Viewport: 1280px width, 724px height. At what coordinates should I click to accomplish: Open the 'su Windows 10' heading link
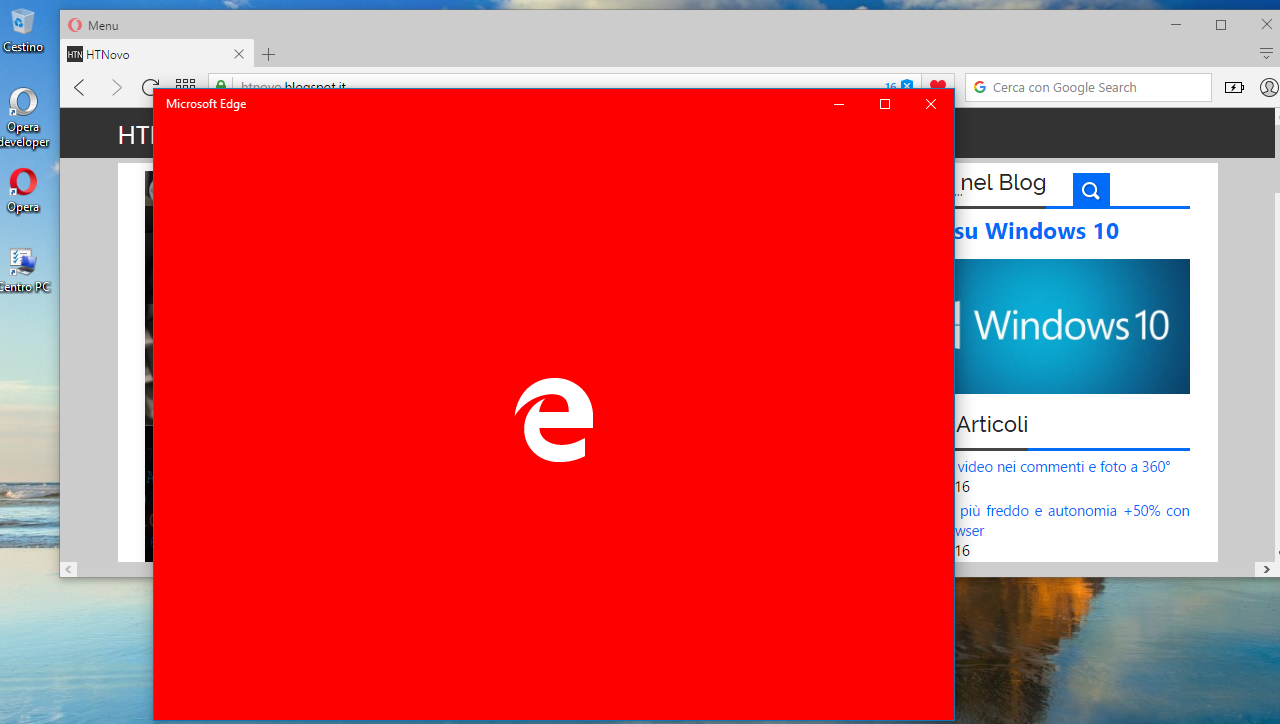[1037, 231]
